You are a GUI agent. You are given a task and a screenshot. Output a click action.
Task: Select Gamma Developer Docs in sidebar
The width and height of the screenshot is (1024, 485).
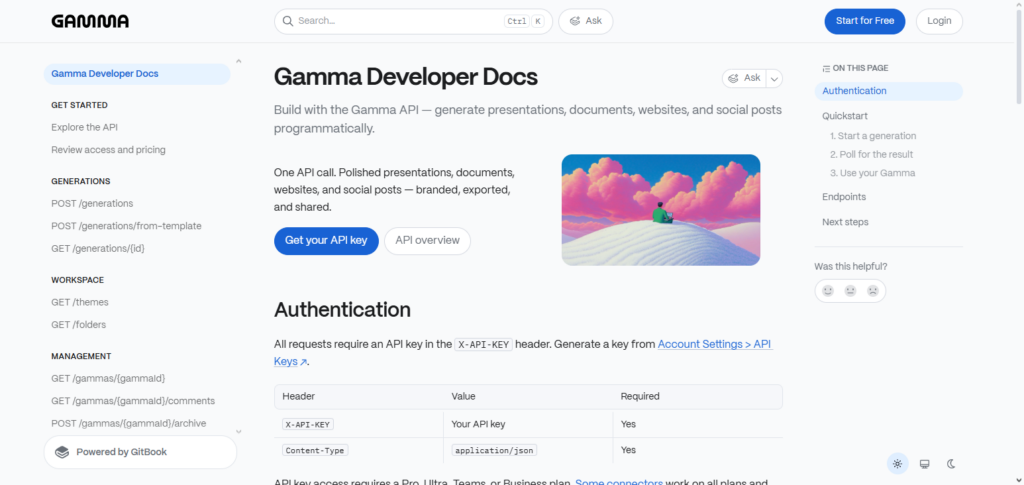137,74
